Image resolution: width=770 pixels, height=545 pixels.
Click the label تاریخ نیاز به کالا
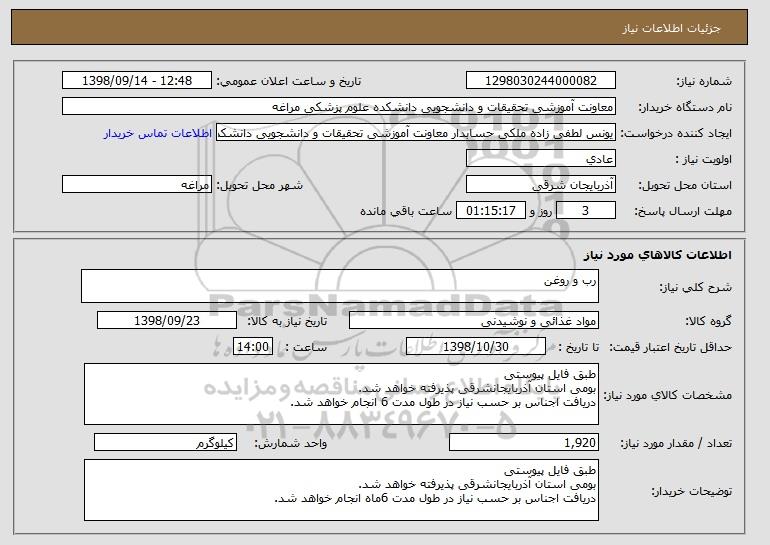(287, 322)
